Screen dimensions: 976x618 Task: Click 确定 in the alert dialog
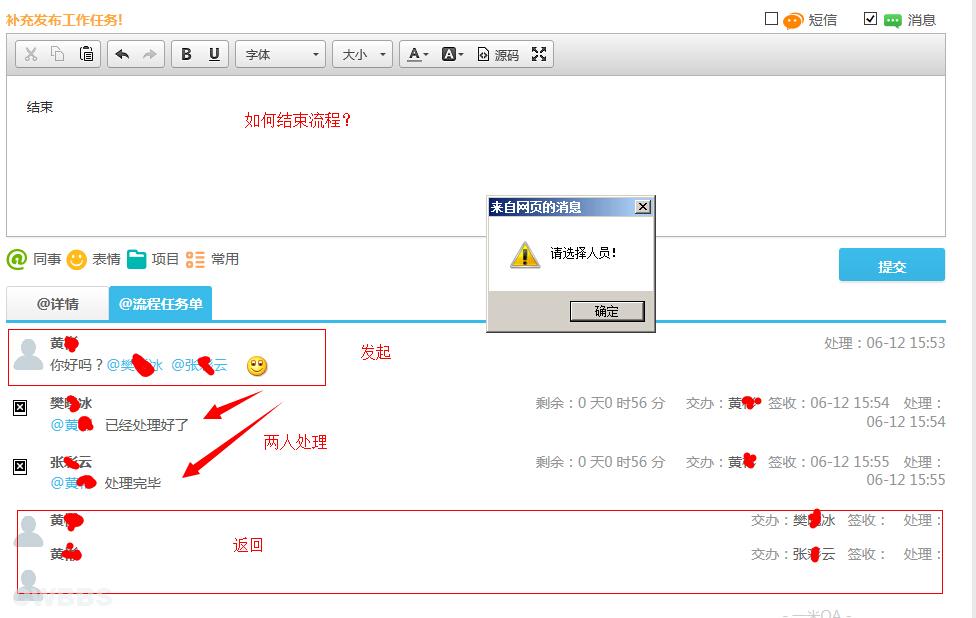(607, 311)
